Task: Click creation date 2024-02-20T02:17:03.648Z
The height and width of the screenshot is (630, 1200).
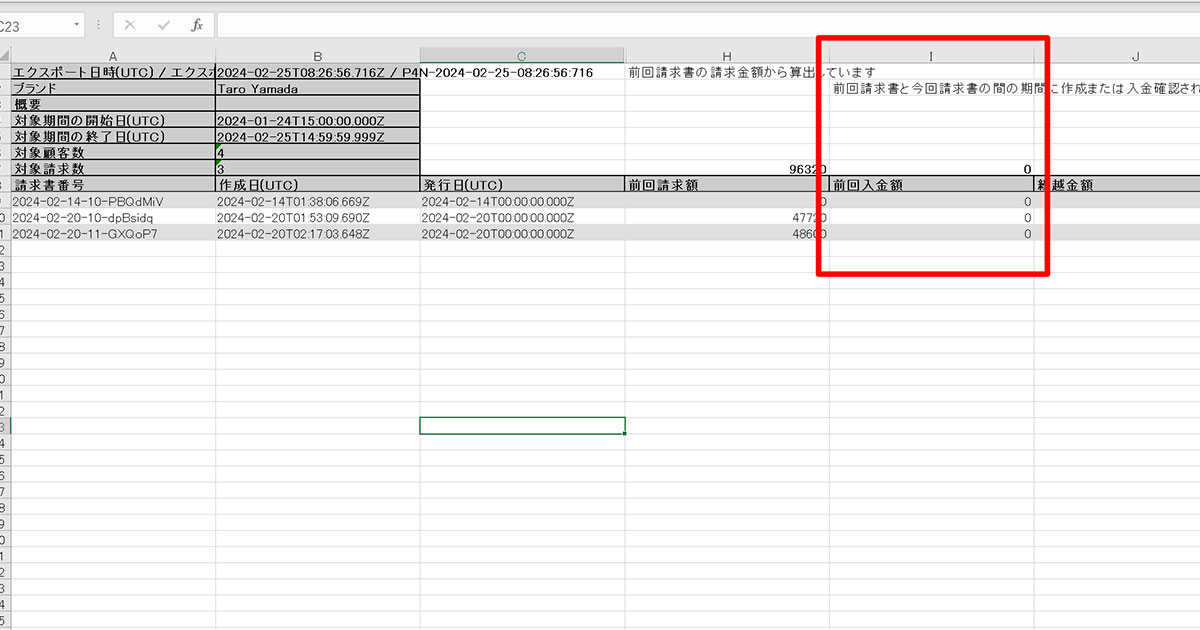Action: [x=318, y=233]
